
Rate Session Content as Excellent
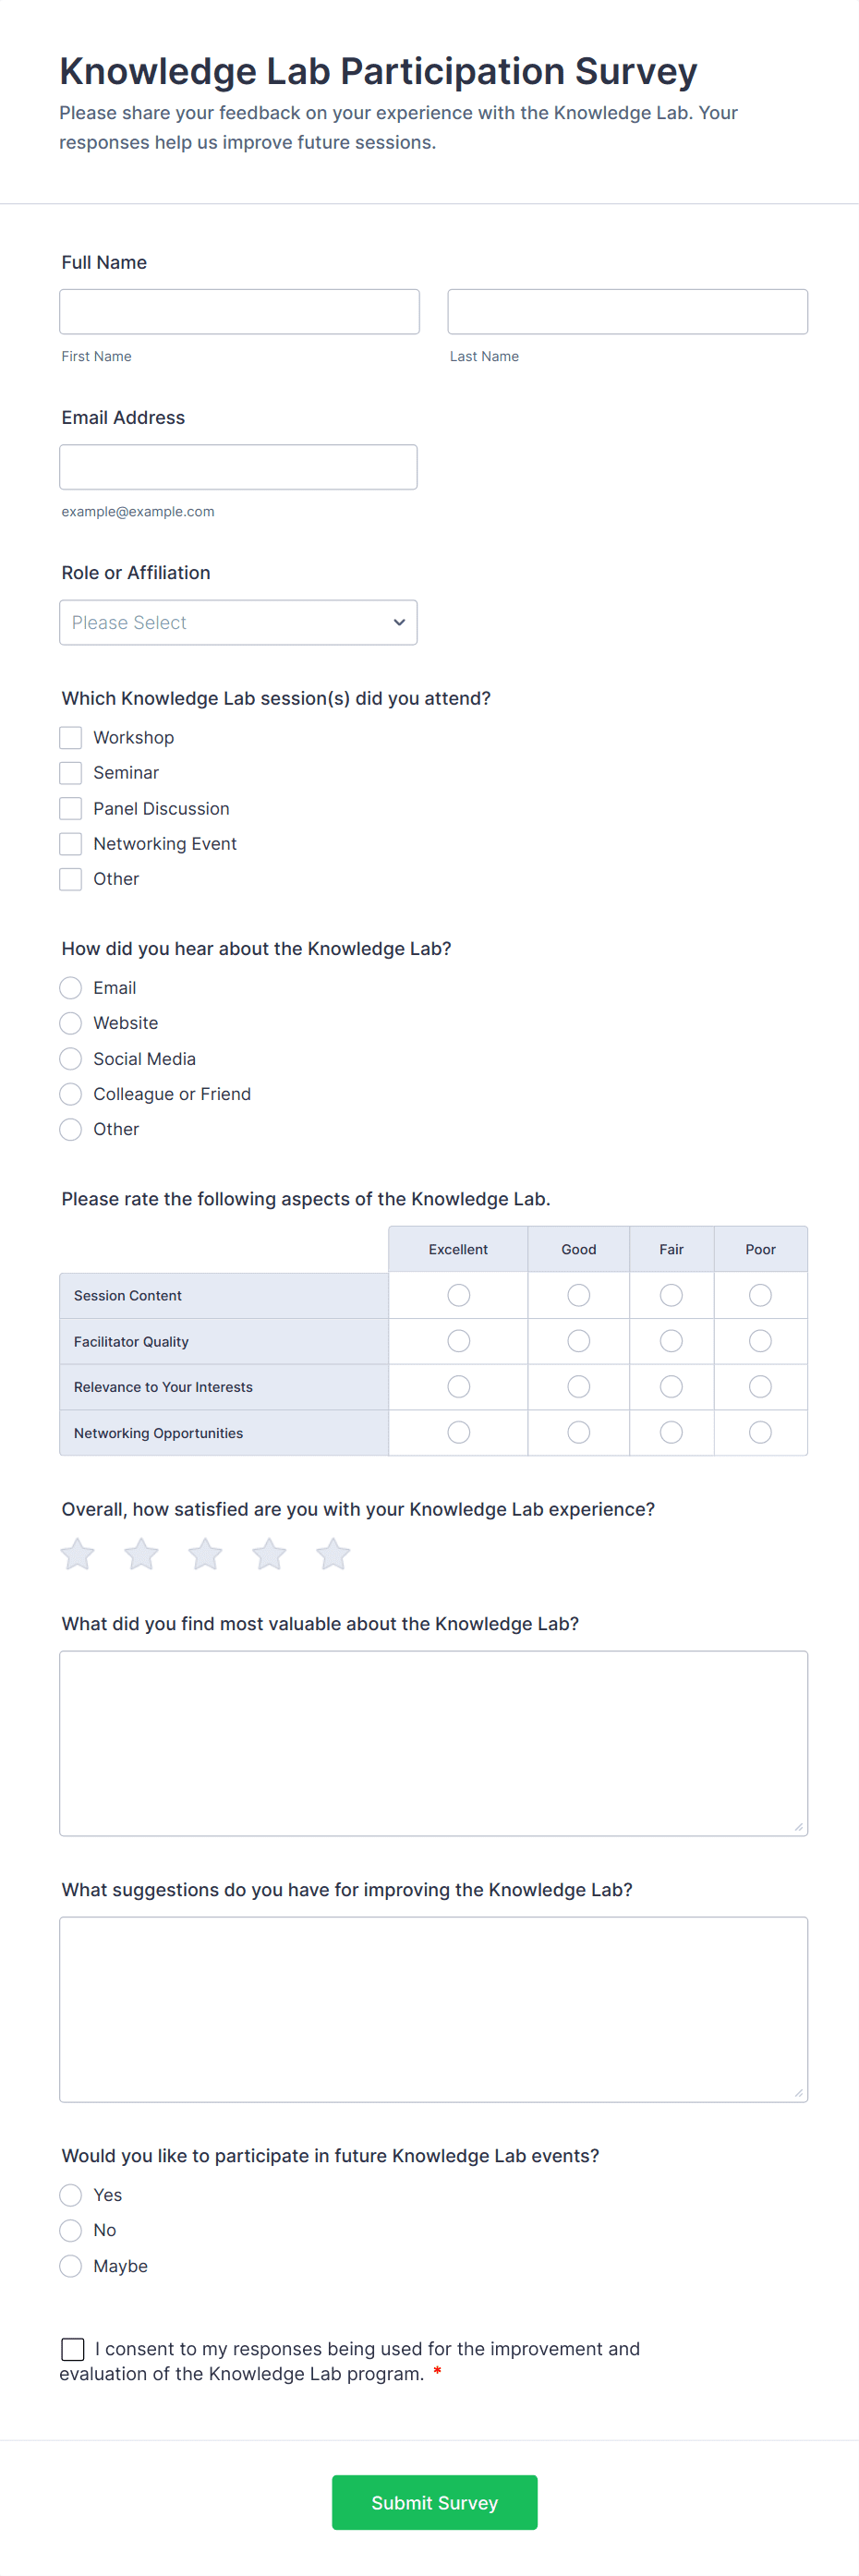(x=458, y=1294)
